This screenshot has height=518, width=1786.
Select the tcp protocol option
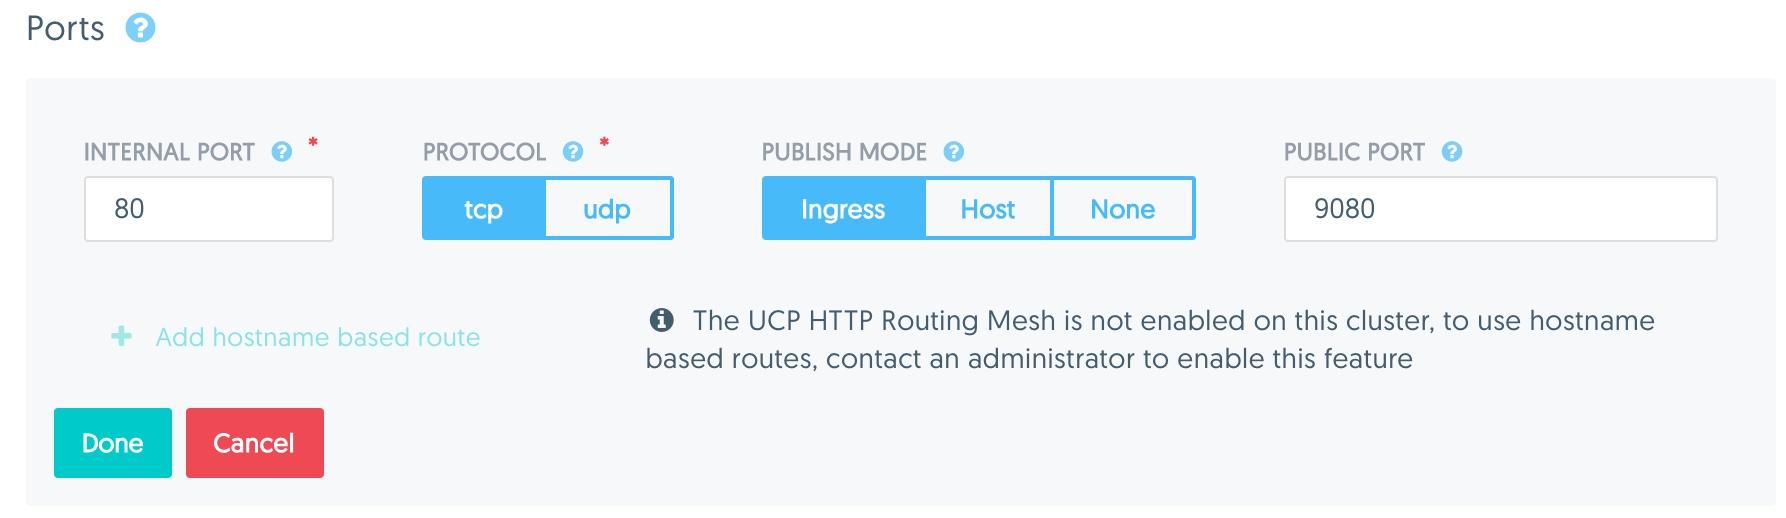pos(484,208)
